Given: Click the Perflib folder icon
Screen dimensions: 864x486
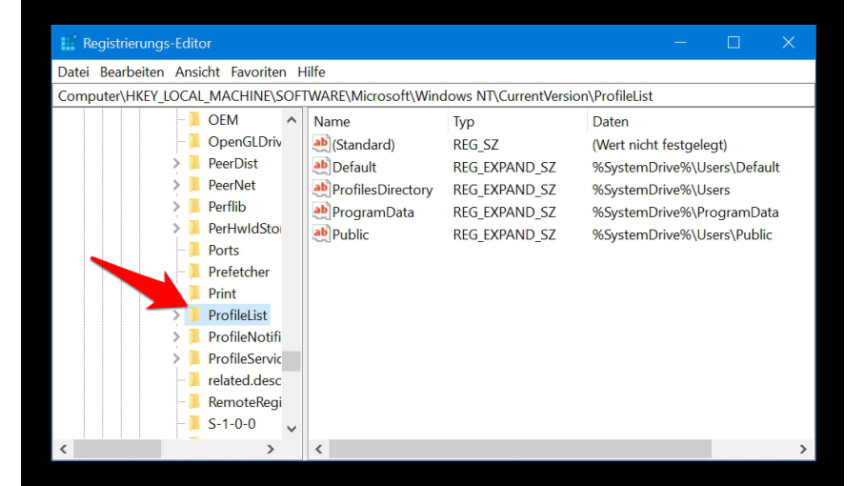Looking at the screenshot, I should point(195,207).
